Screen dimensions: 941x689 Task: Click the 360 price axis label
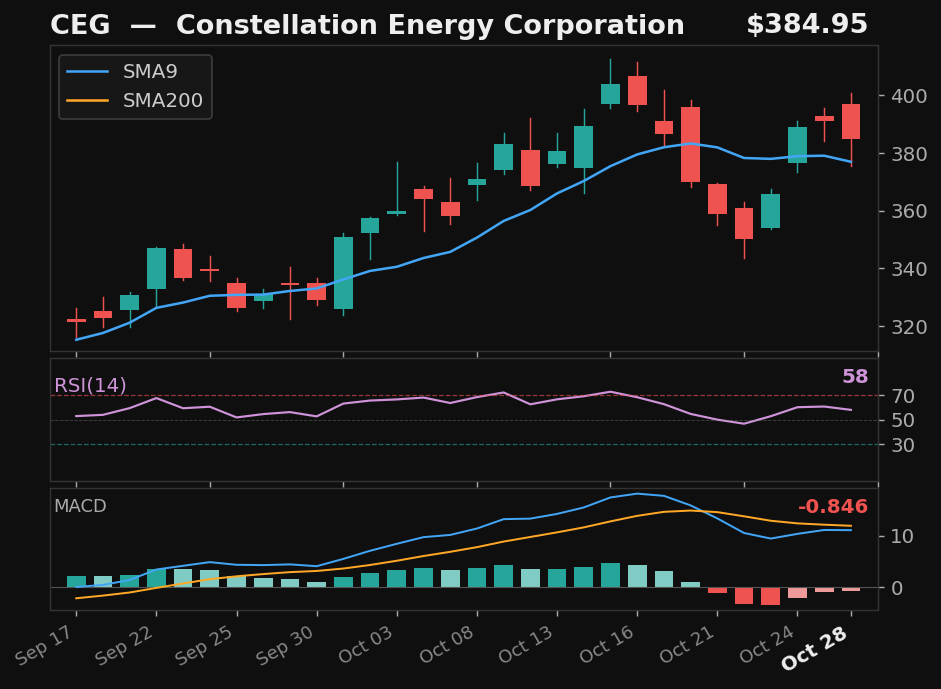909,211
